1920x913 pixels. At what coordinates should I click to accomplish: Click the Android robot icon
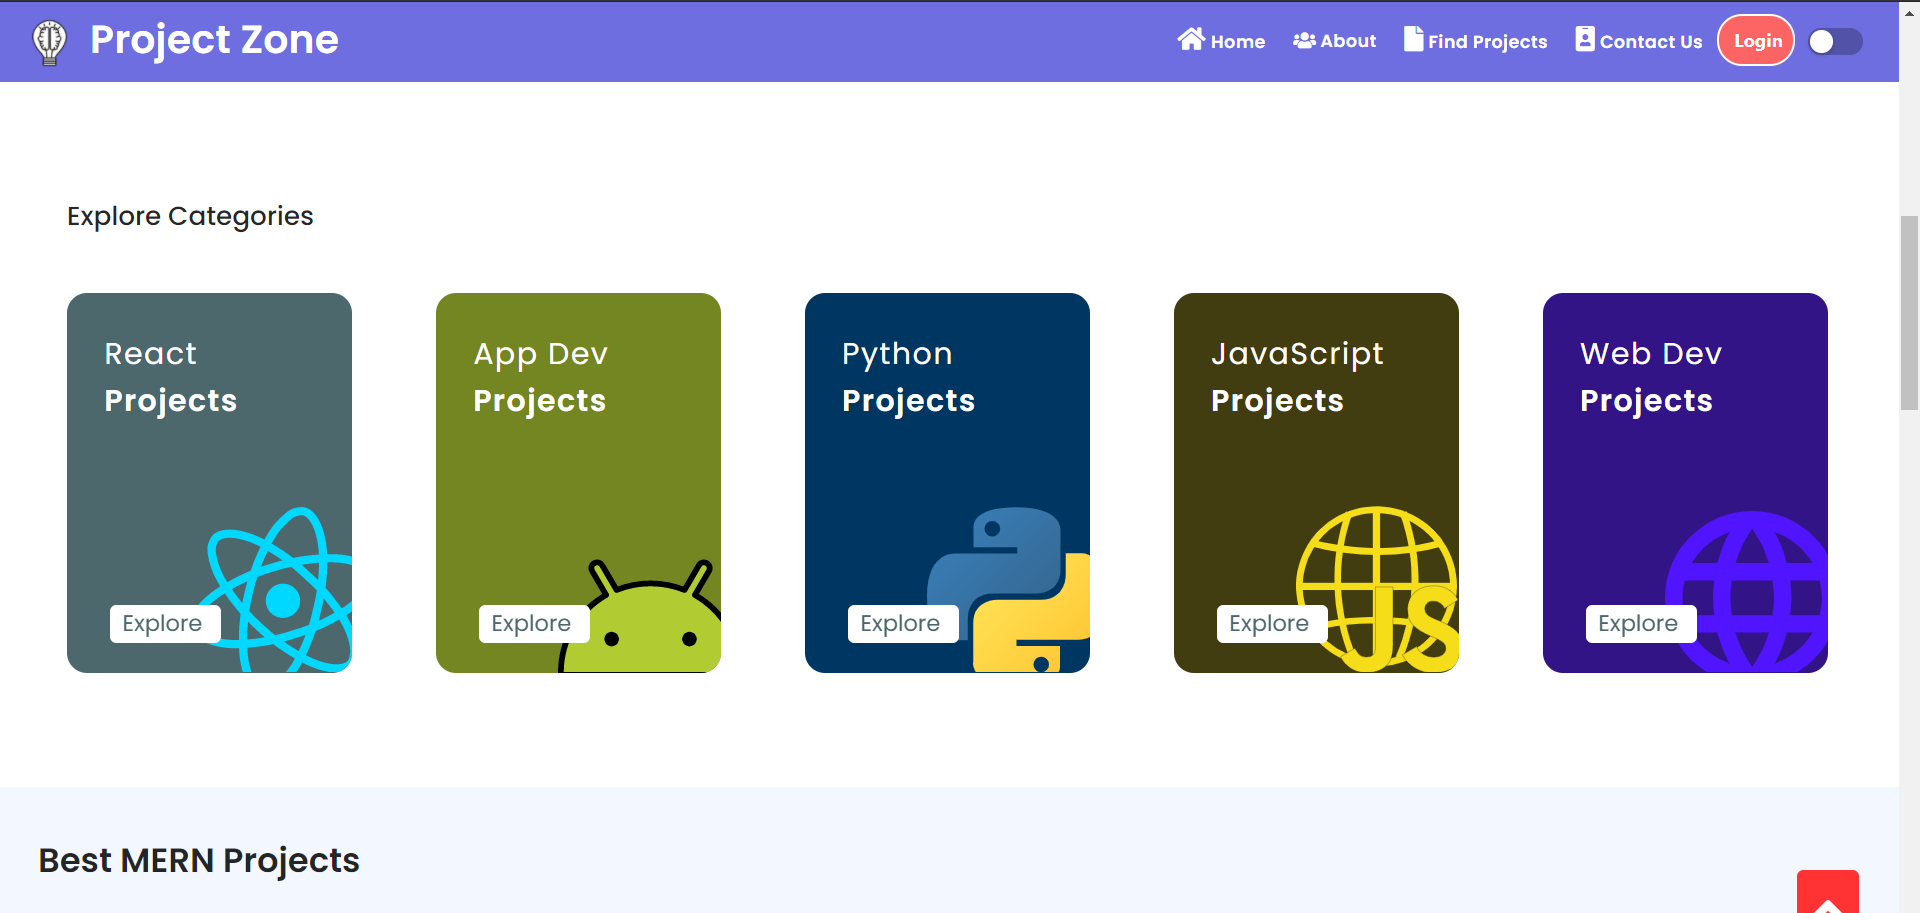pyautogui.click(x=639, y=616)
